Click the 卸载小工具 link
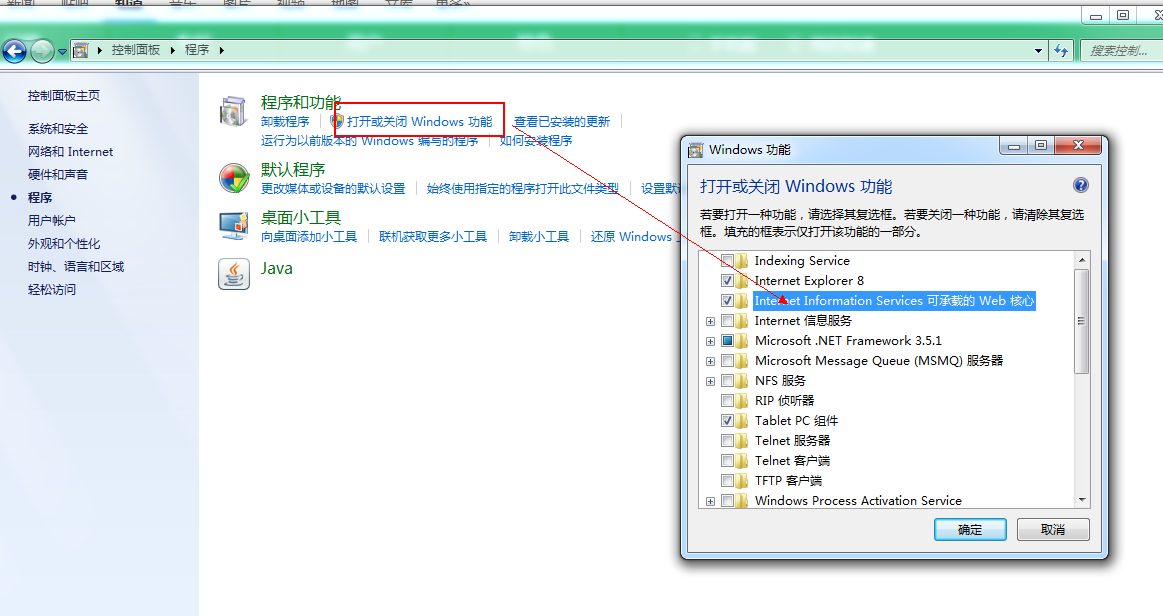1163x616 pixels. (539, 237)
